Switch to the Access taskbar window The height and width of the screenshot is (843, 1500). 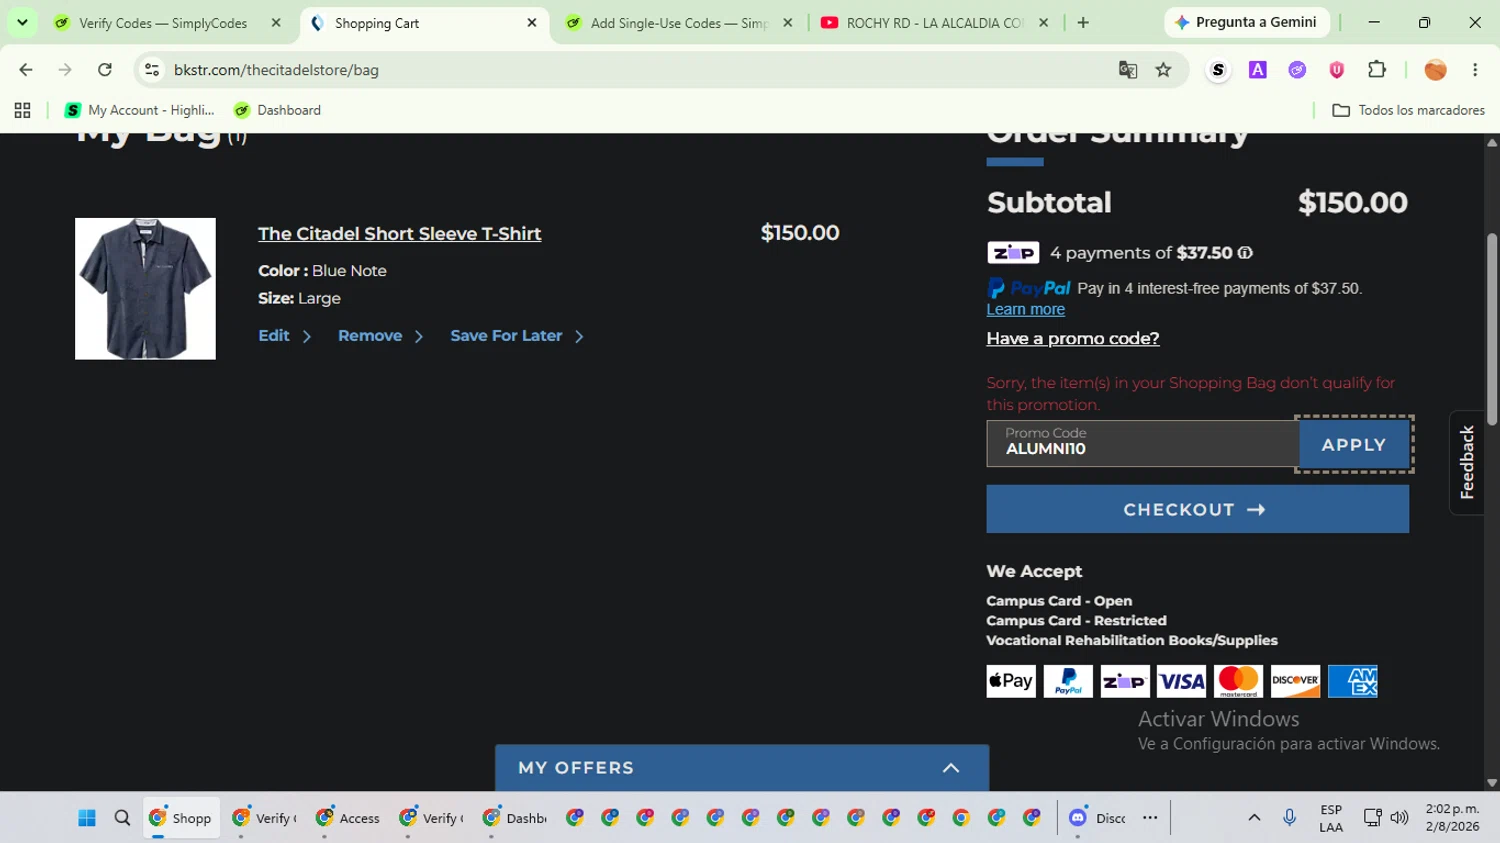348,818
